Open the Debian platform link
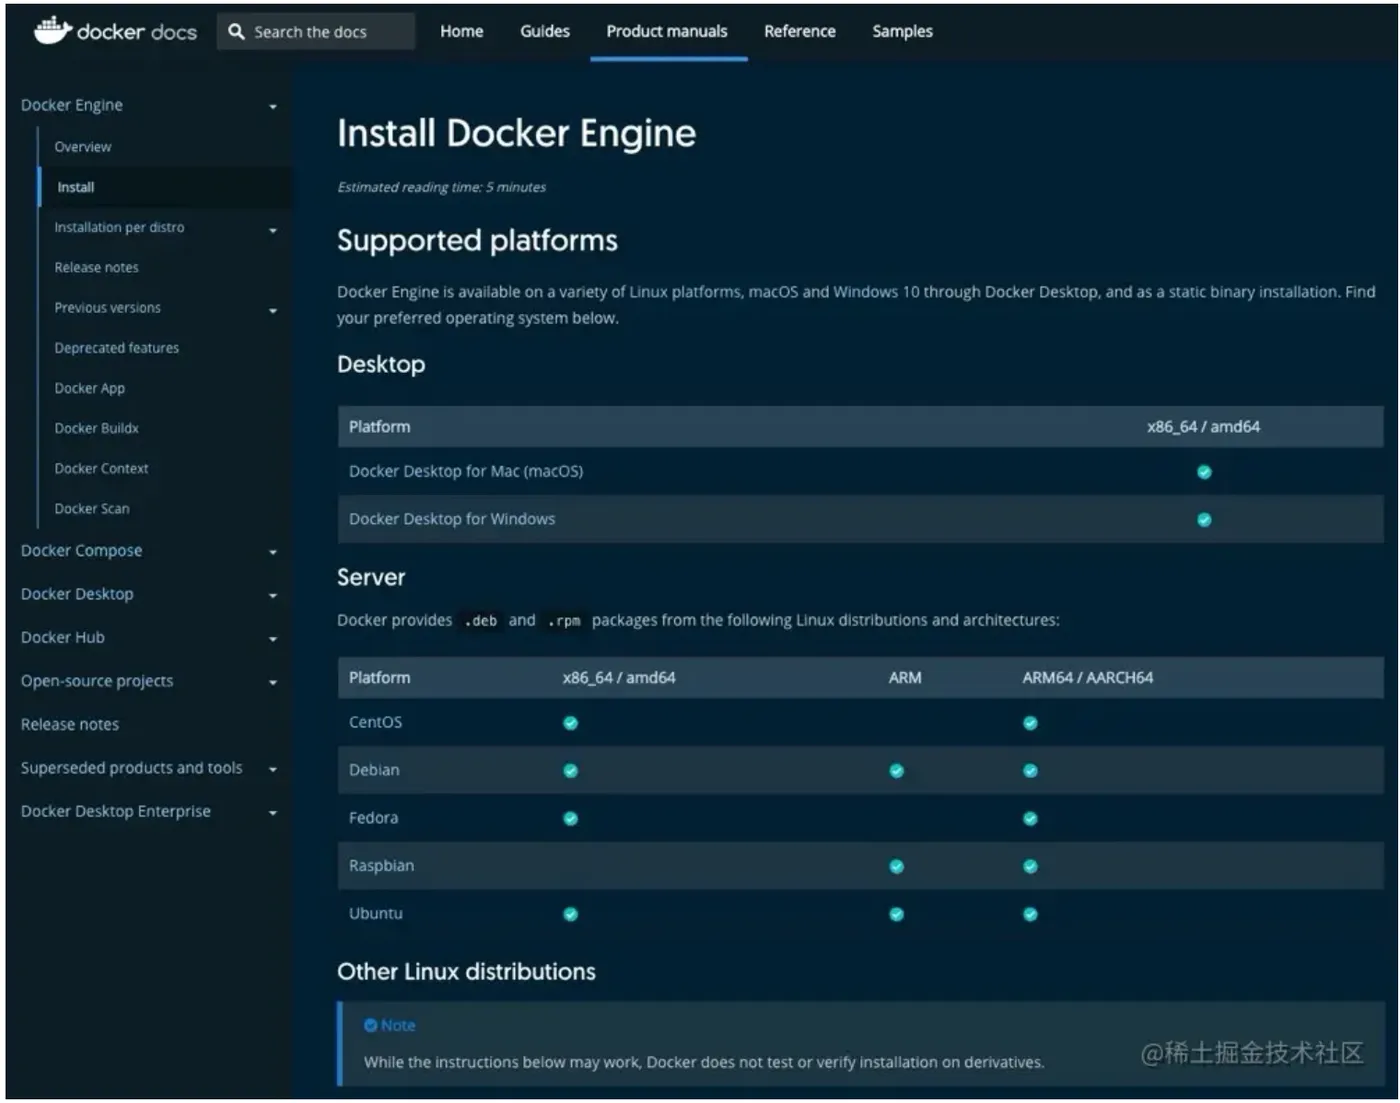 [374, 770]
